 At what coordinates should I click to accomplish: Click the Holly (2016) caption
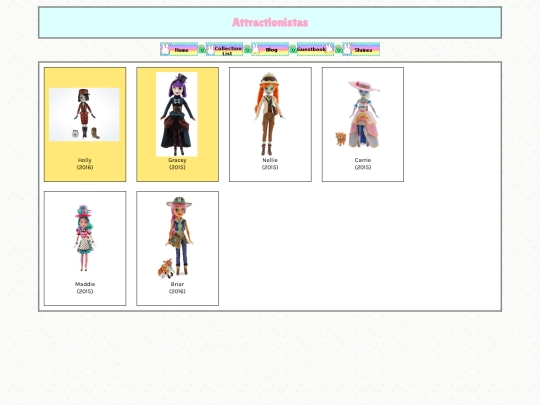click(x=85, y=164)
